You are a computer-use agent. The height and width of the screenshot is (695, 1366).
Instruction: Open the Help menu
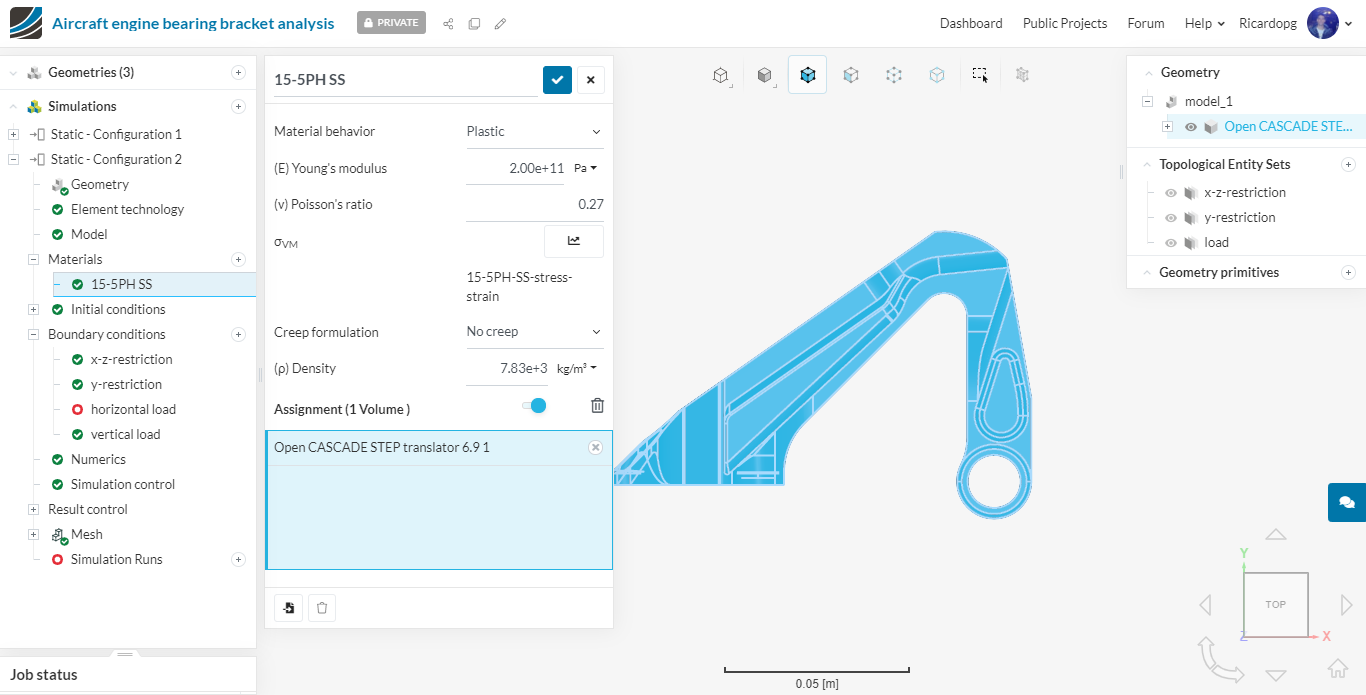[1204, 23]
